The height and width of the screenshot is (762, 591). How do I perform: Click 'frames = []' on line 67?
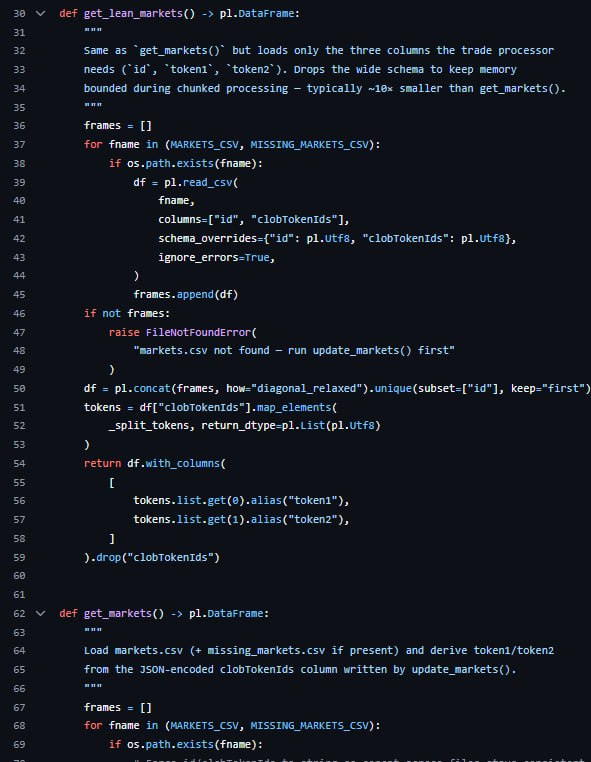tap(118, 708)
